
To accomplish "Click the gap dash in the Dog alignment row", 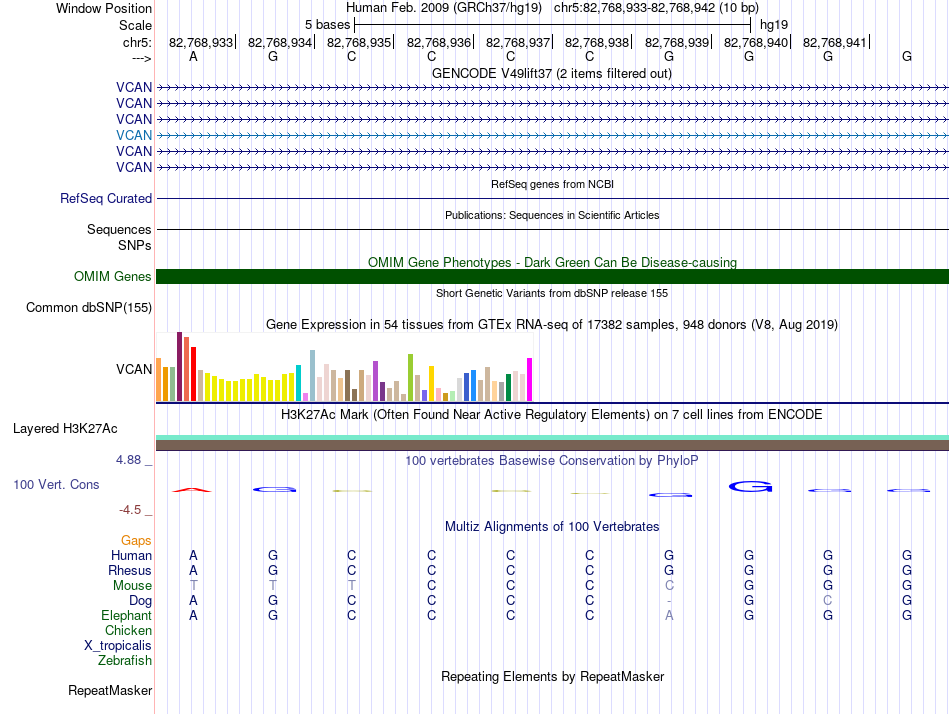I will [x=669, y=601].
